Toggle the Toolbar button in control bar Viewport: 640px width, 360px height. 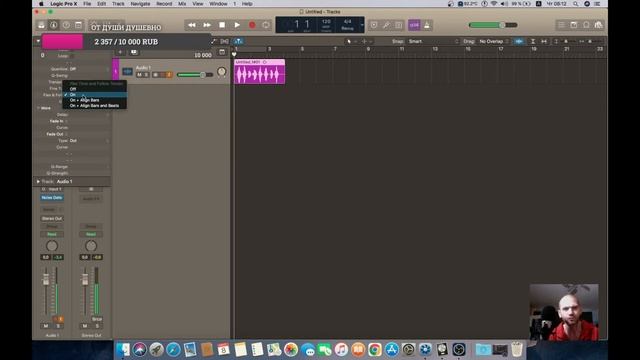click(x=78, y=25)
